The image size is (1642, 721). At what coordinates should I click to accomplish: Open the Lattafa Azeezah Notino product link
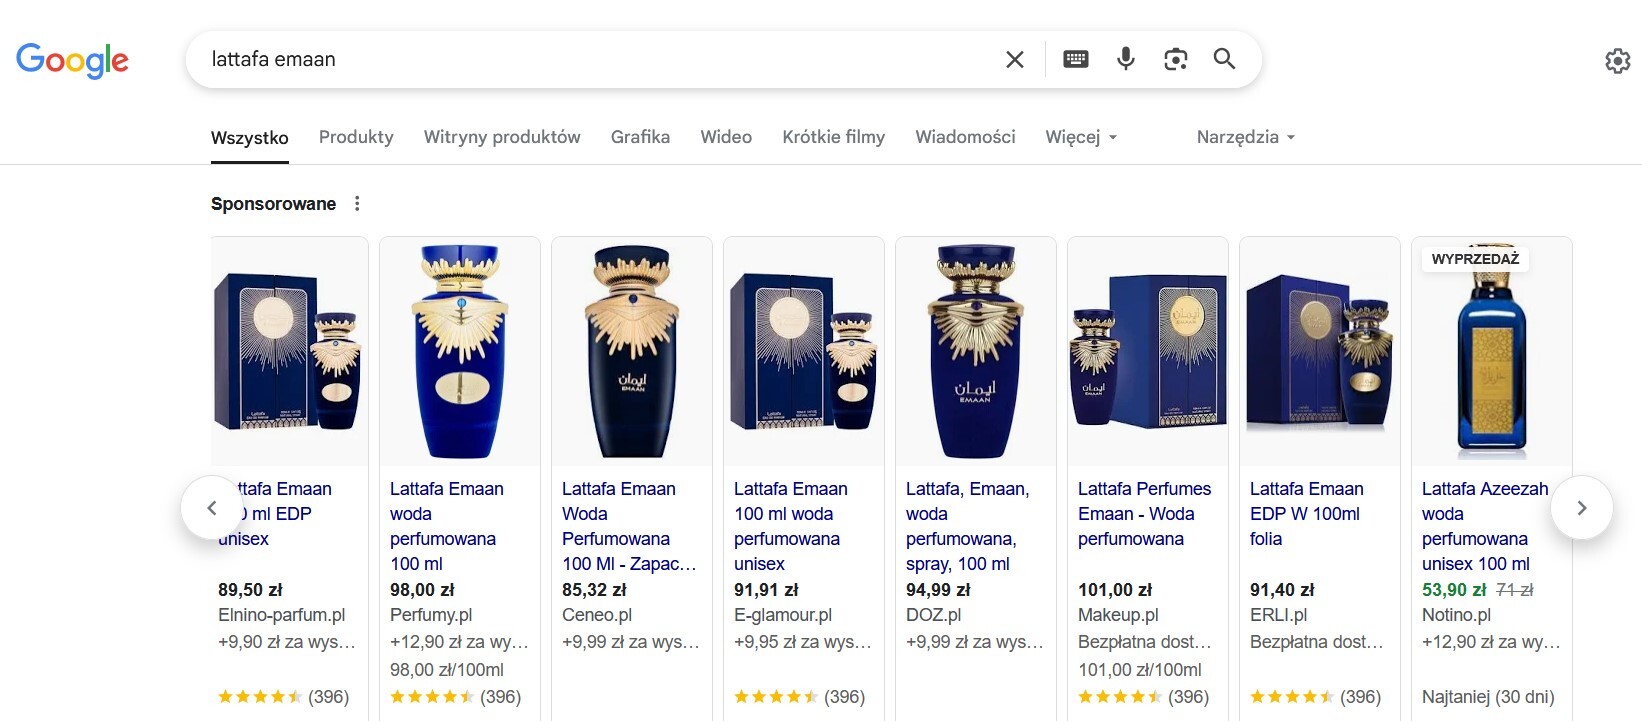1484,526
